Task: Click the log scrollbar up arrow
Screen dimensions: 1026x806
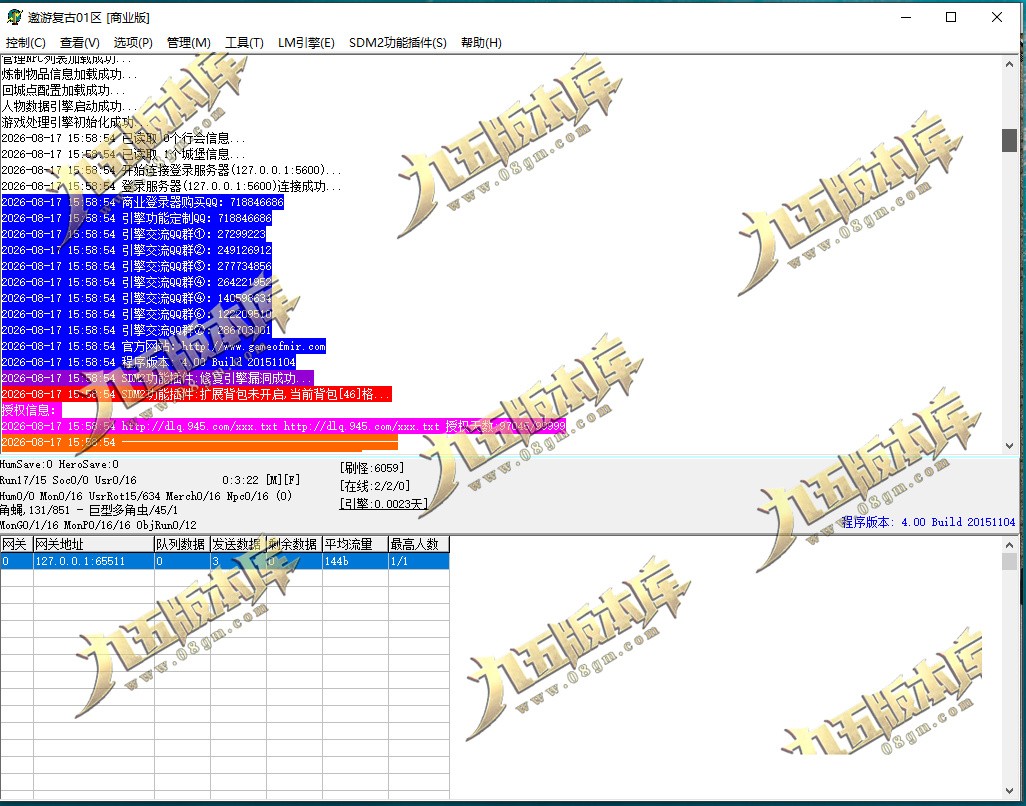Action: click(1009, 65)
